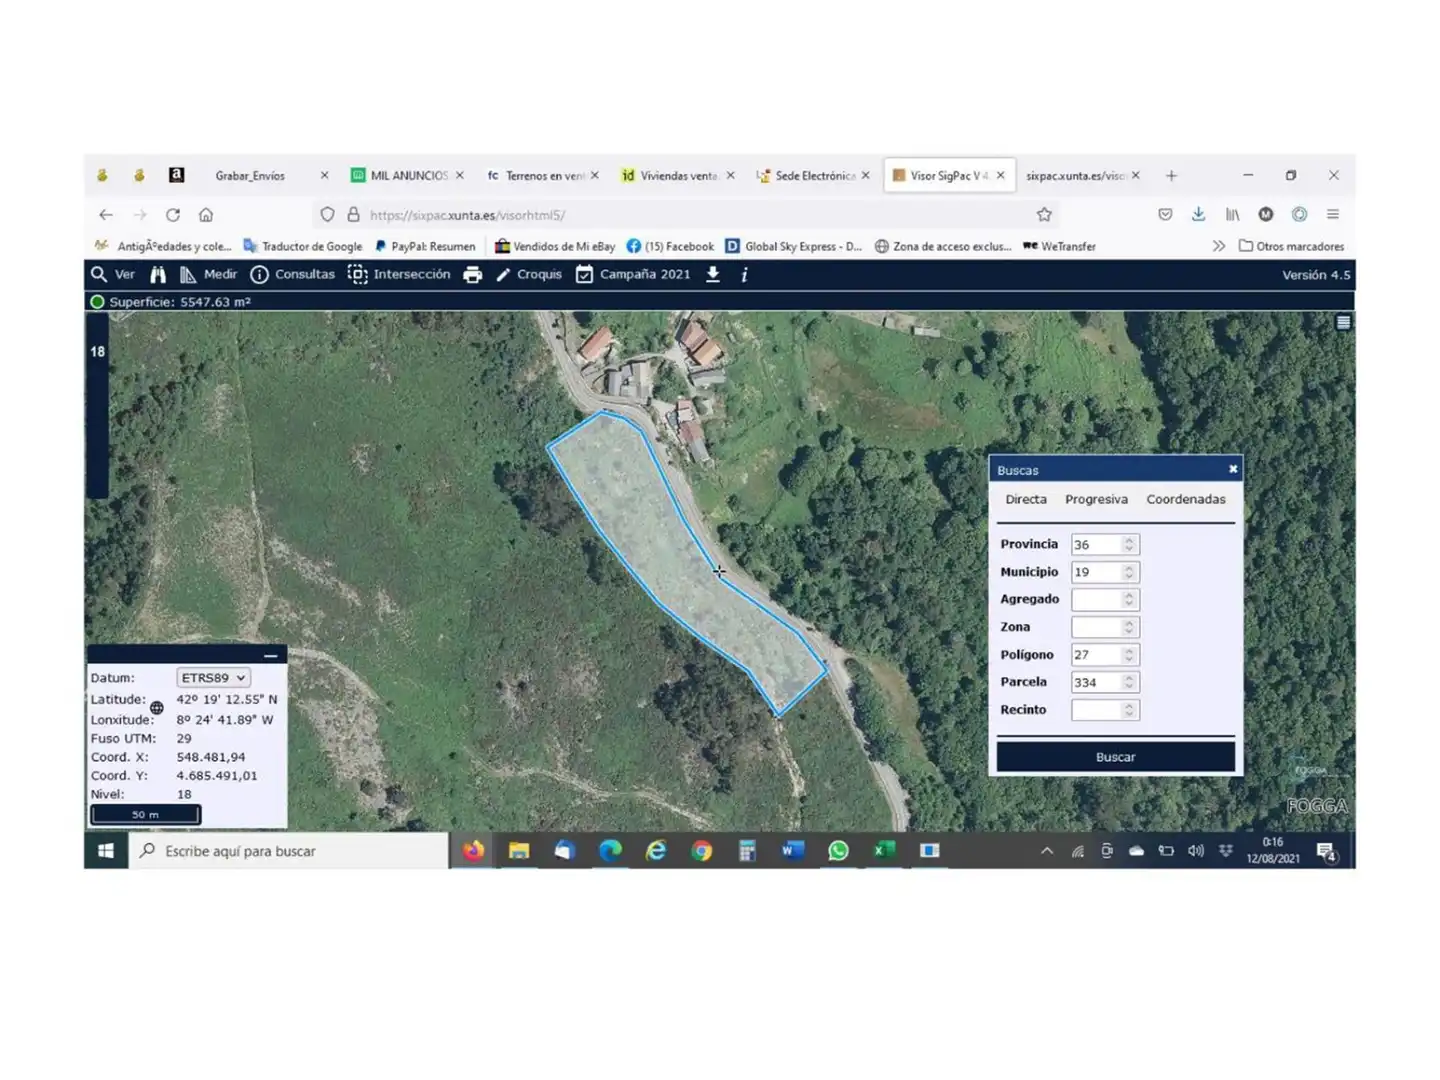
Task: Adjust the Parcela spinner arrows
Action: click(x=1129, y=682)
